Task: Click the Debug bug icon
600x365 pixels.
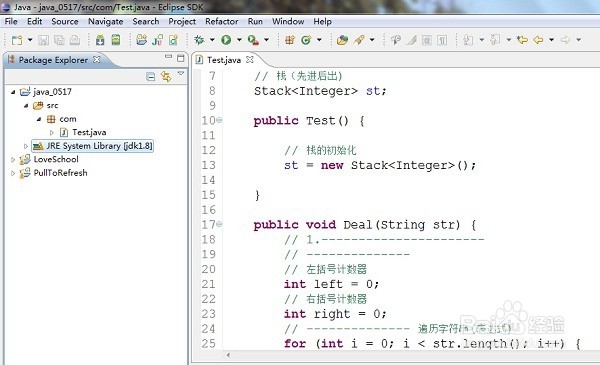Action: coord(199,40)
